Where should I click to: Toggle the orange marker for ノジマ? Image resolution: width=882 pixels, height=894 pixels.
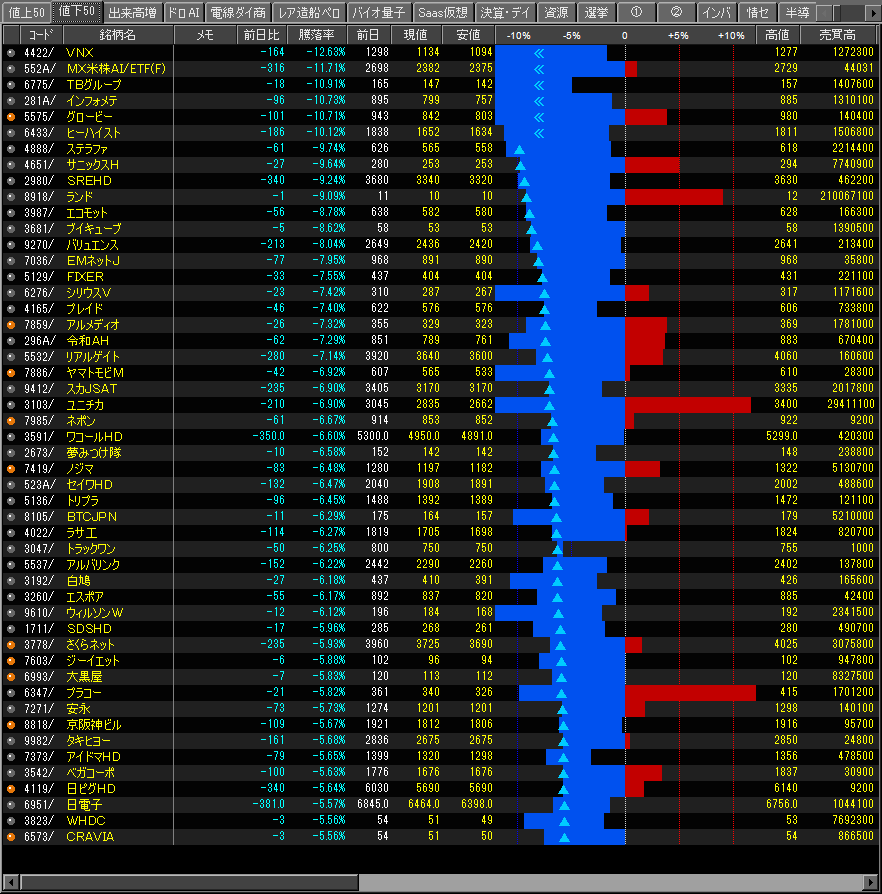[x=11, y=469]
